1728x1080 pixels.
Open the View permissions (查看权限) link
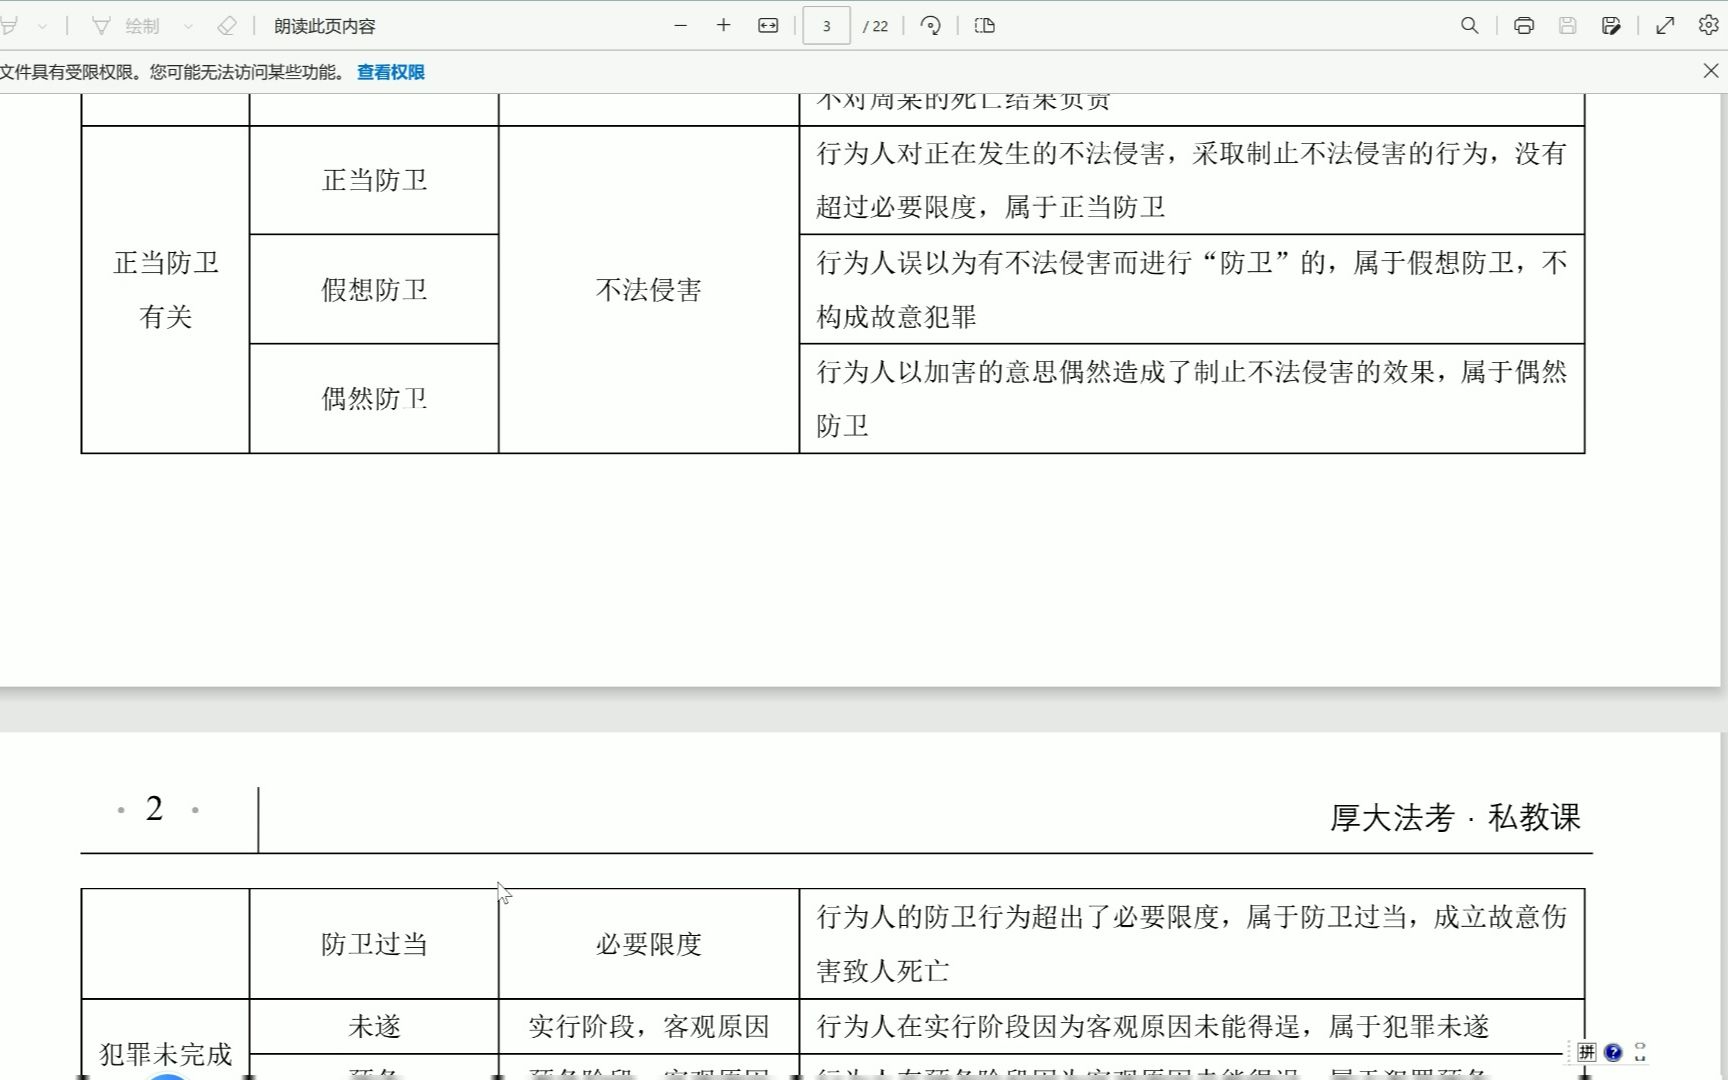pyautogui.click(x=391, y=72)
